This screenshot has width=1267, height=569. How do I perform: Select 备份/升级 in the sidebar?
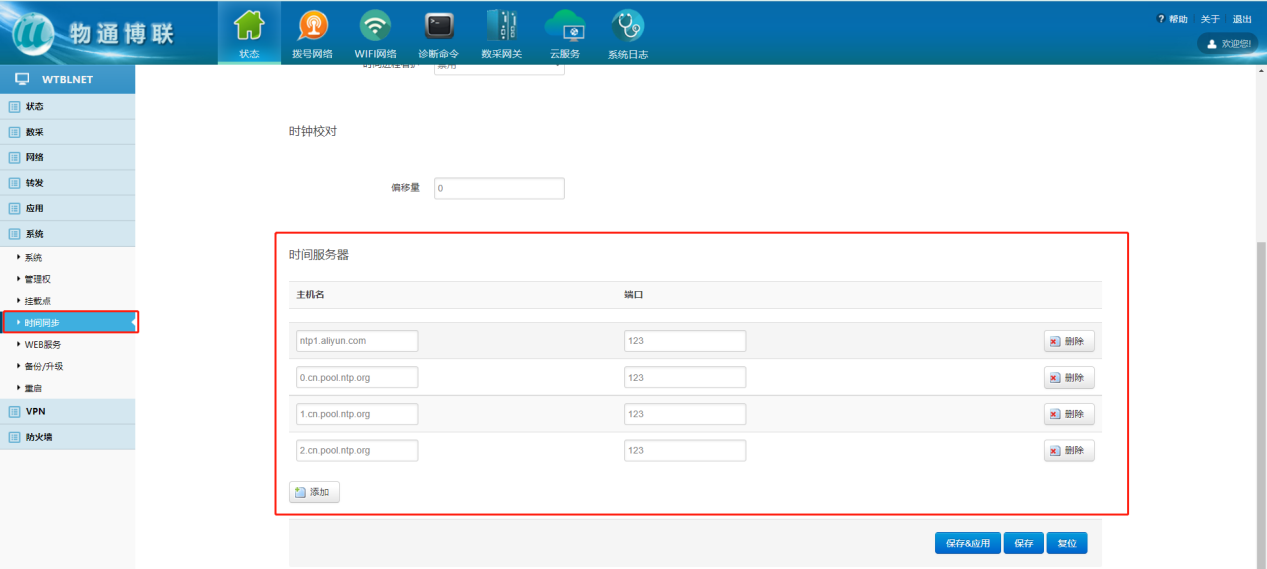(45, 366)
